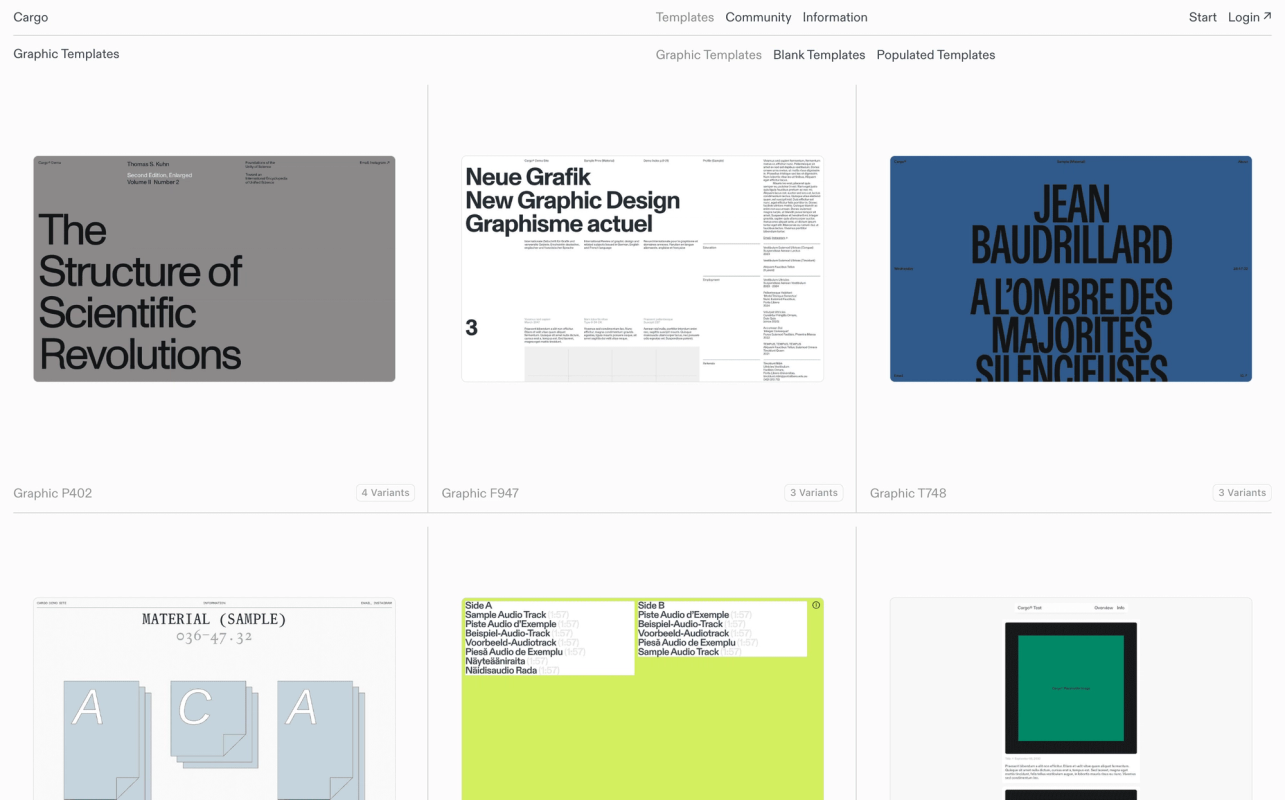The height and width of the screenshot is (800, 1285).
Task: Click the Graphic T748 template name
Action: (908, 493)
